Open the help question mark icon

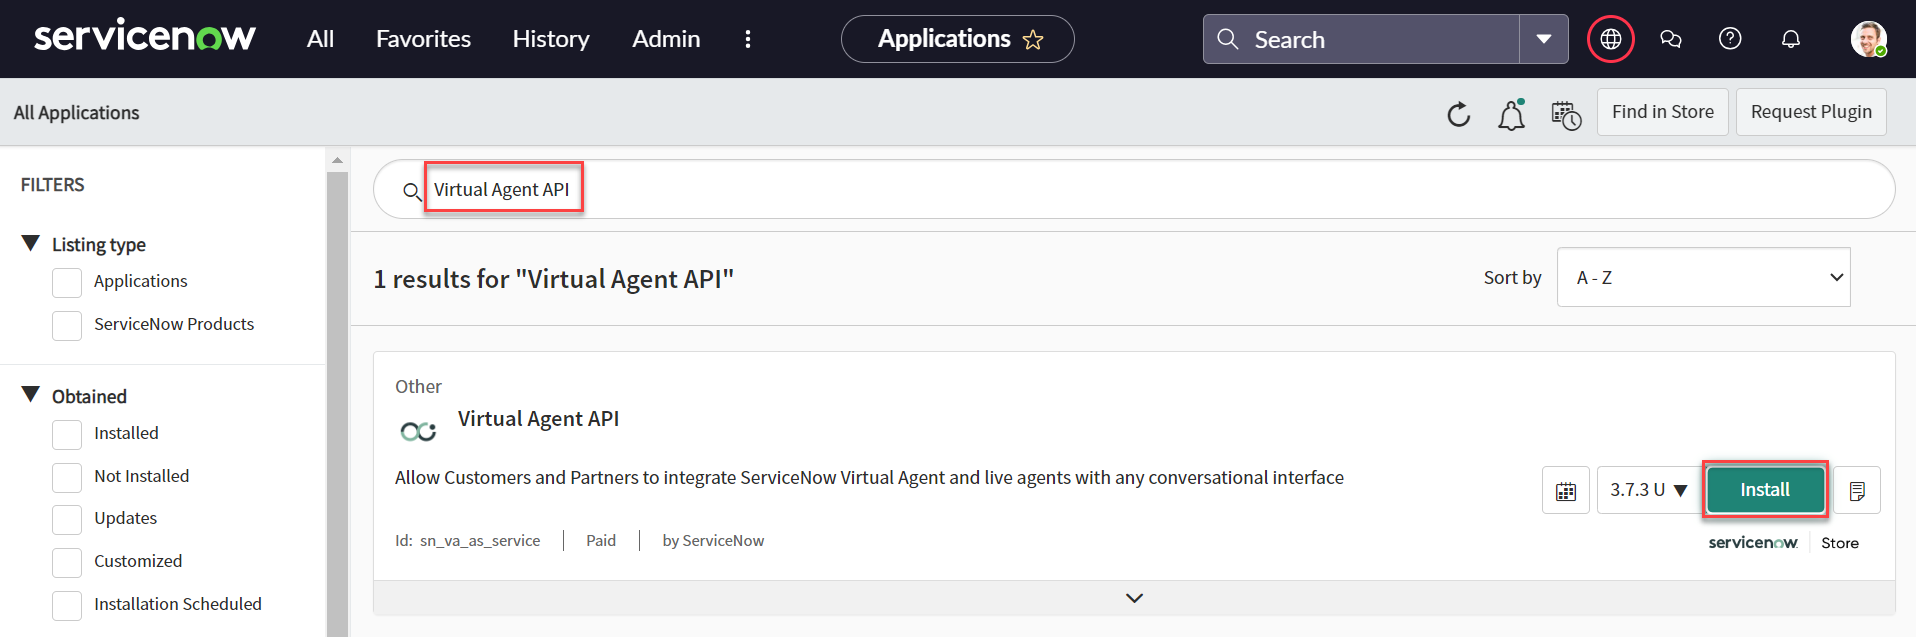click(1729, 39)
